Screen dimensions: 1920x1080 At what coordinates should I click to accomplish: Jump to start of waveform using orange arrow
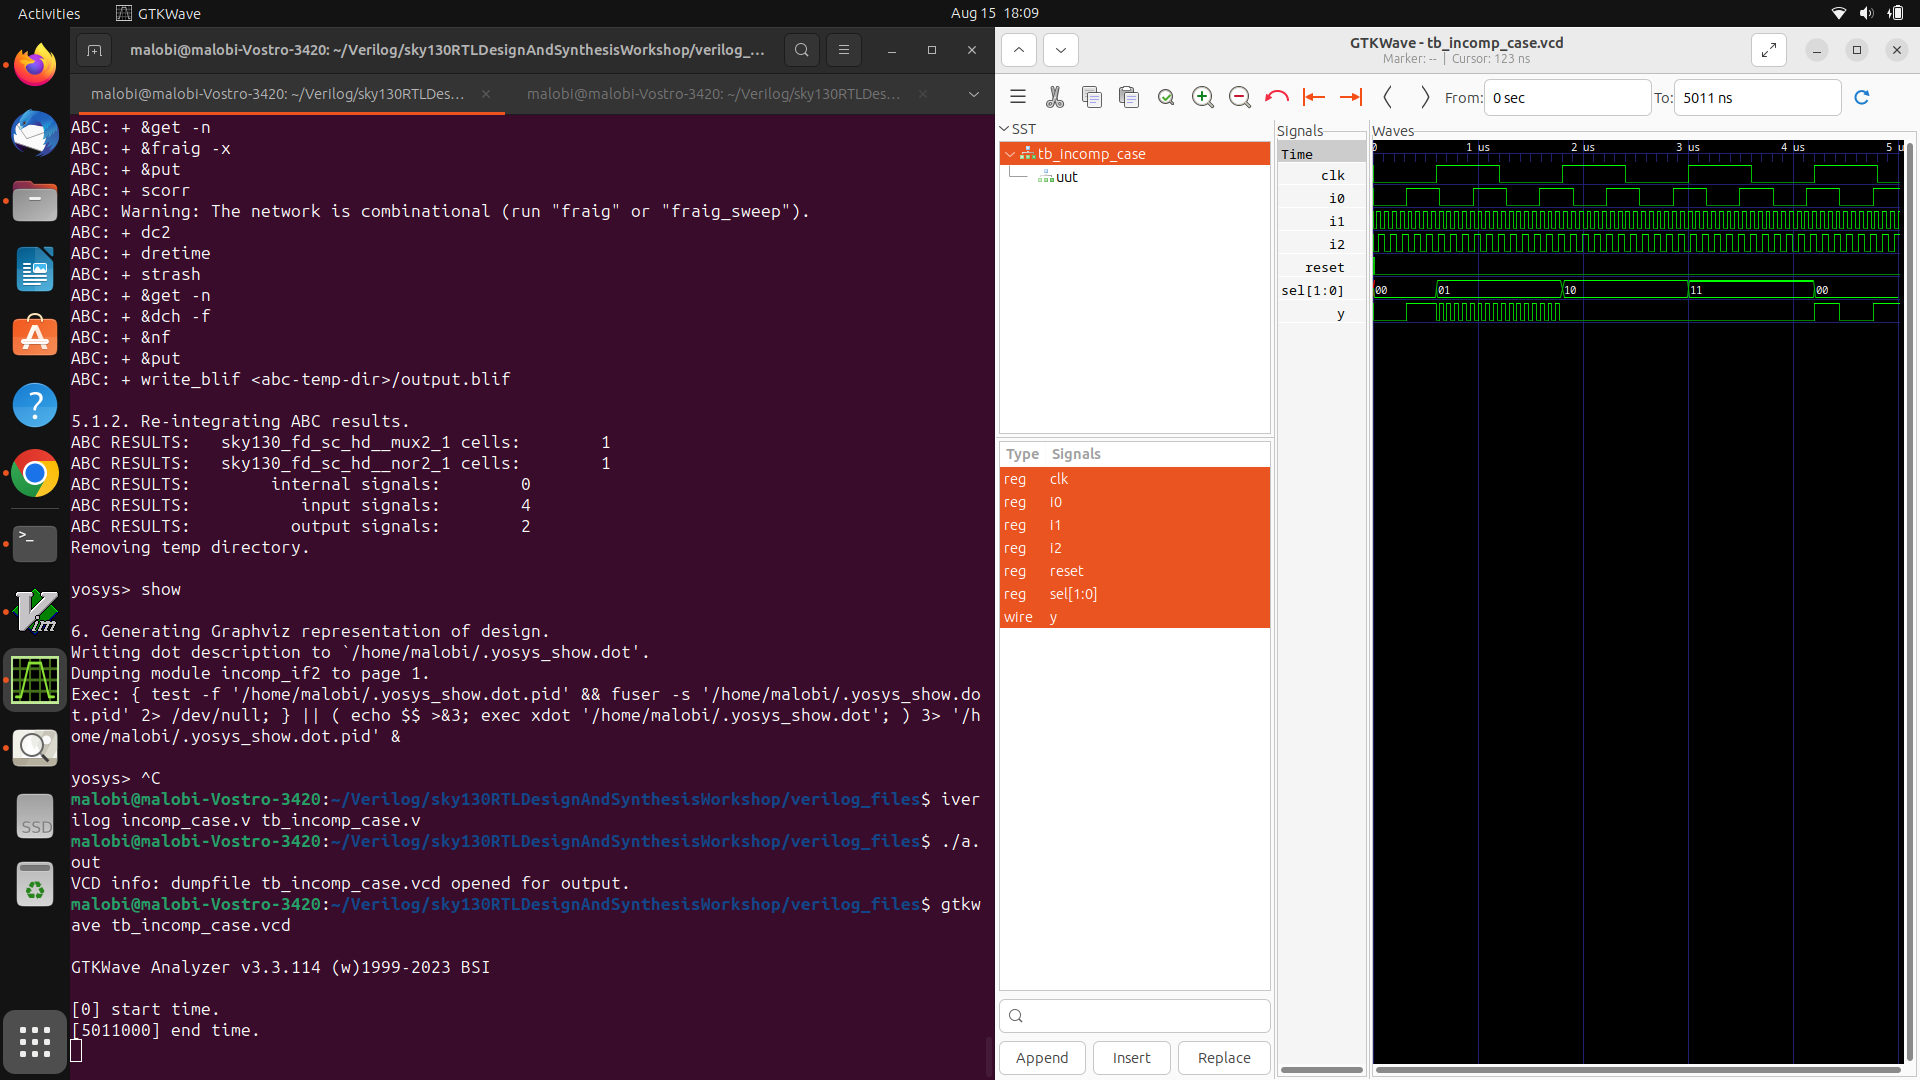pos(1314,97)
